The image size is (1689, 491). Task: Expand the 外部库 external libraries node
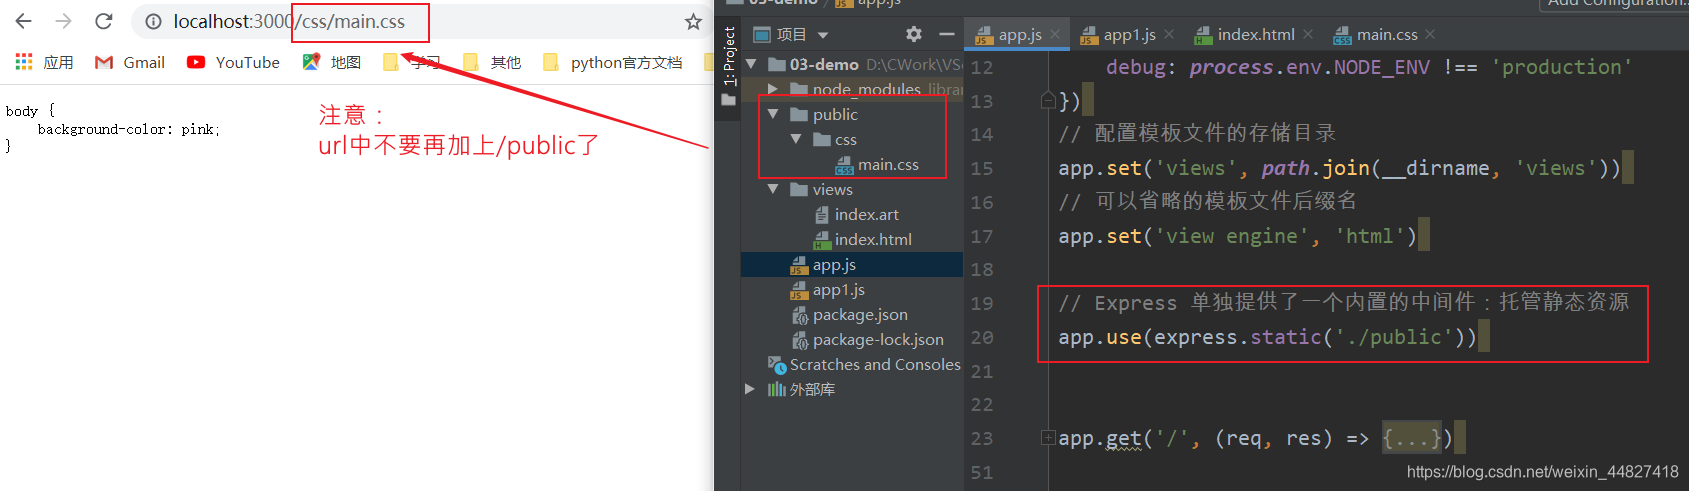tap(750, 389)
